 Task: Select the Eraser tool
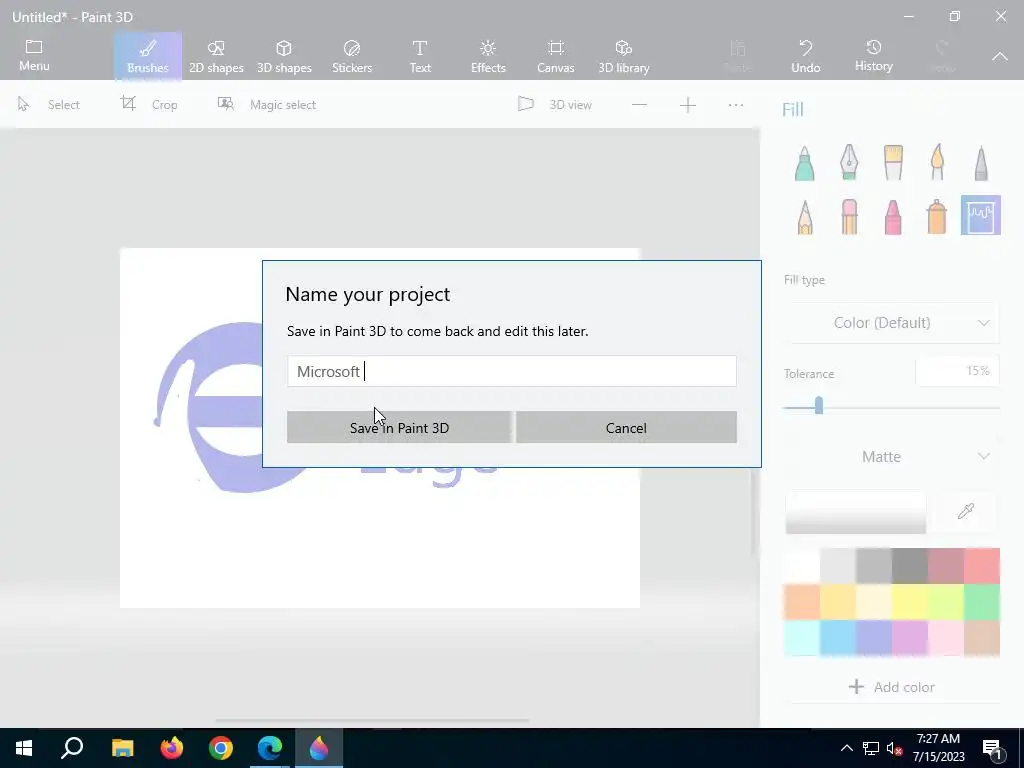point(848,216)
